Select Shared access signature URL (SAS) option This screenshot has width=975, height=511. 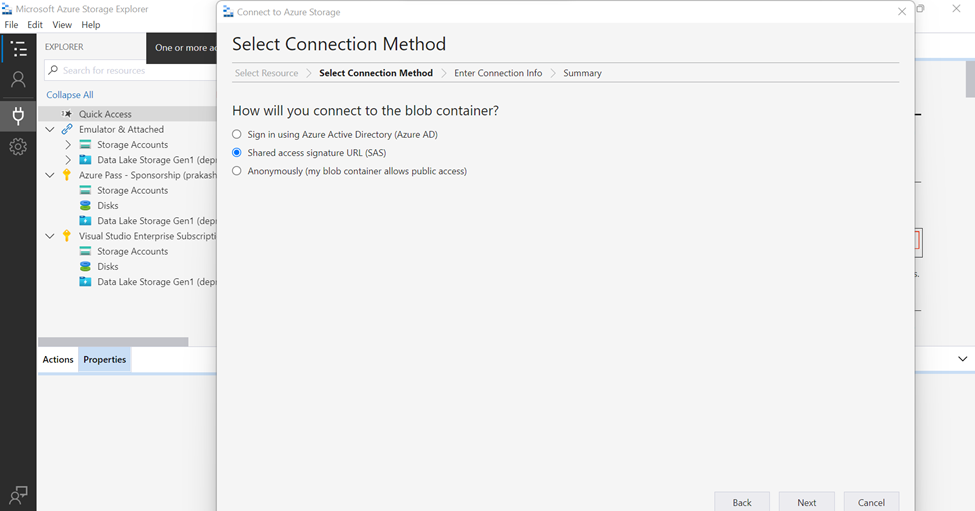pos(237,153)
